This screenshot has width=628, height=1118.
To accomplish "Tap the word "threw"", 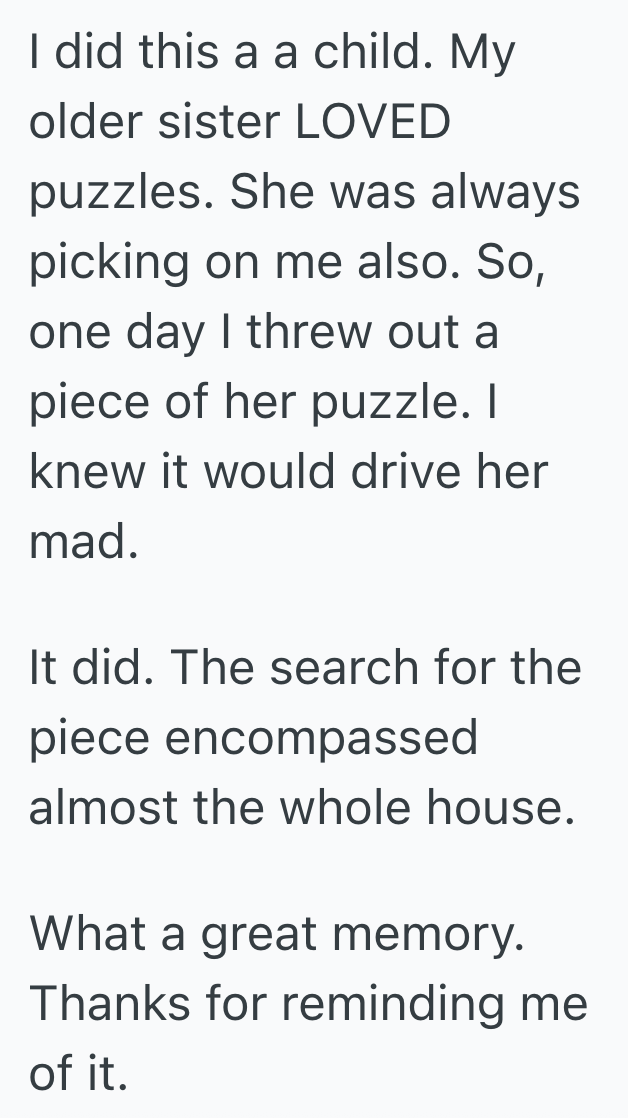I will click(x=311, y=333).
